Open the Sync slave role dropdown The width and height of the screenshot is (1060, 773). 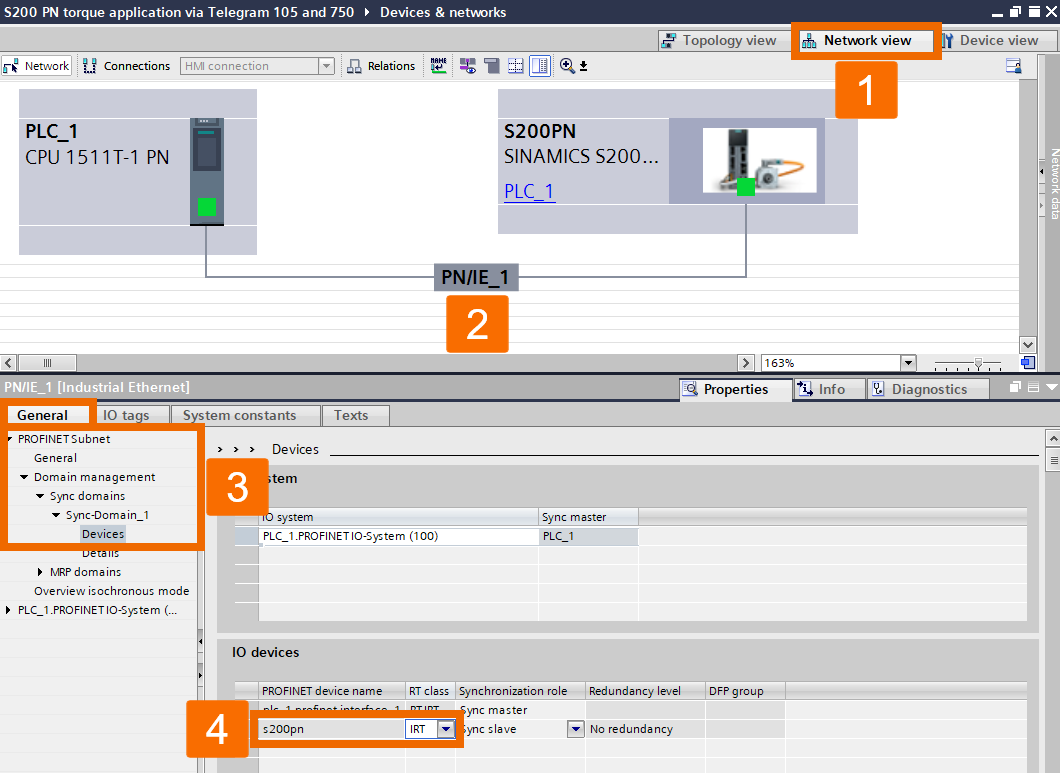pyautogui.click(x=575, y=729)
